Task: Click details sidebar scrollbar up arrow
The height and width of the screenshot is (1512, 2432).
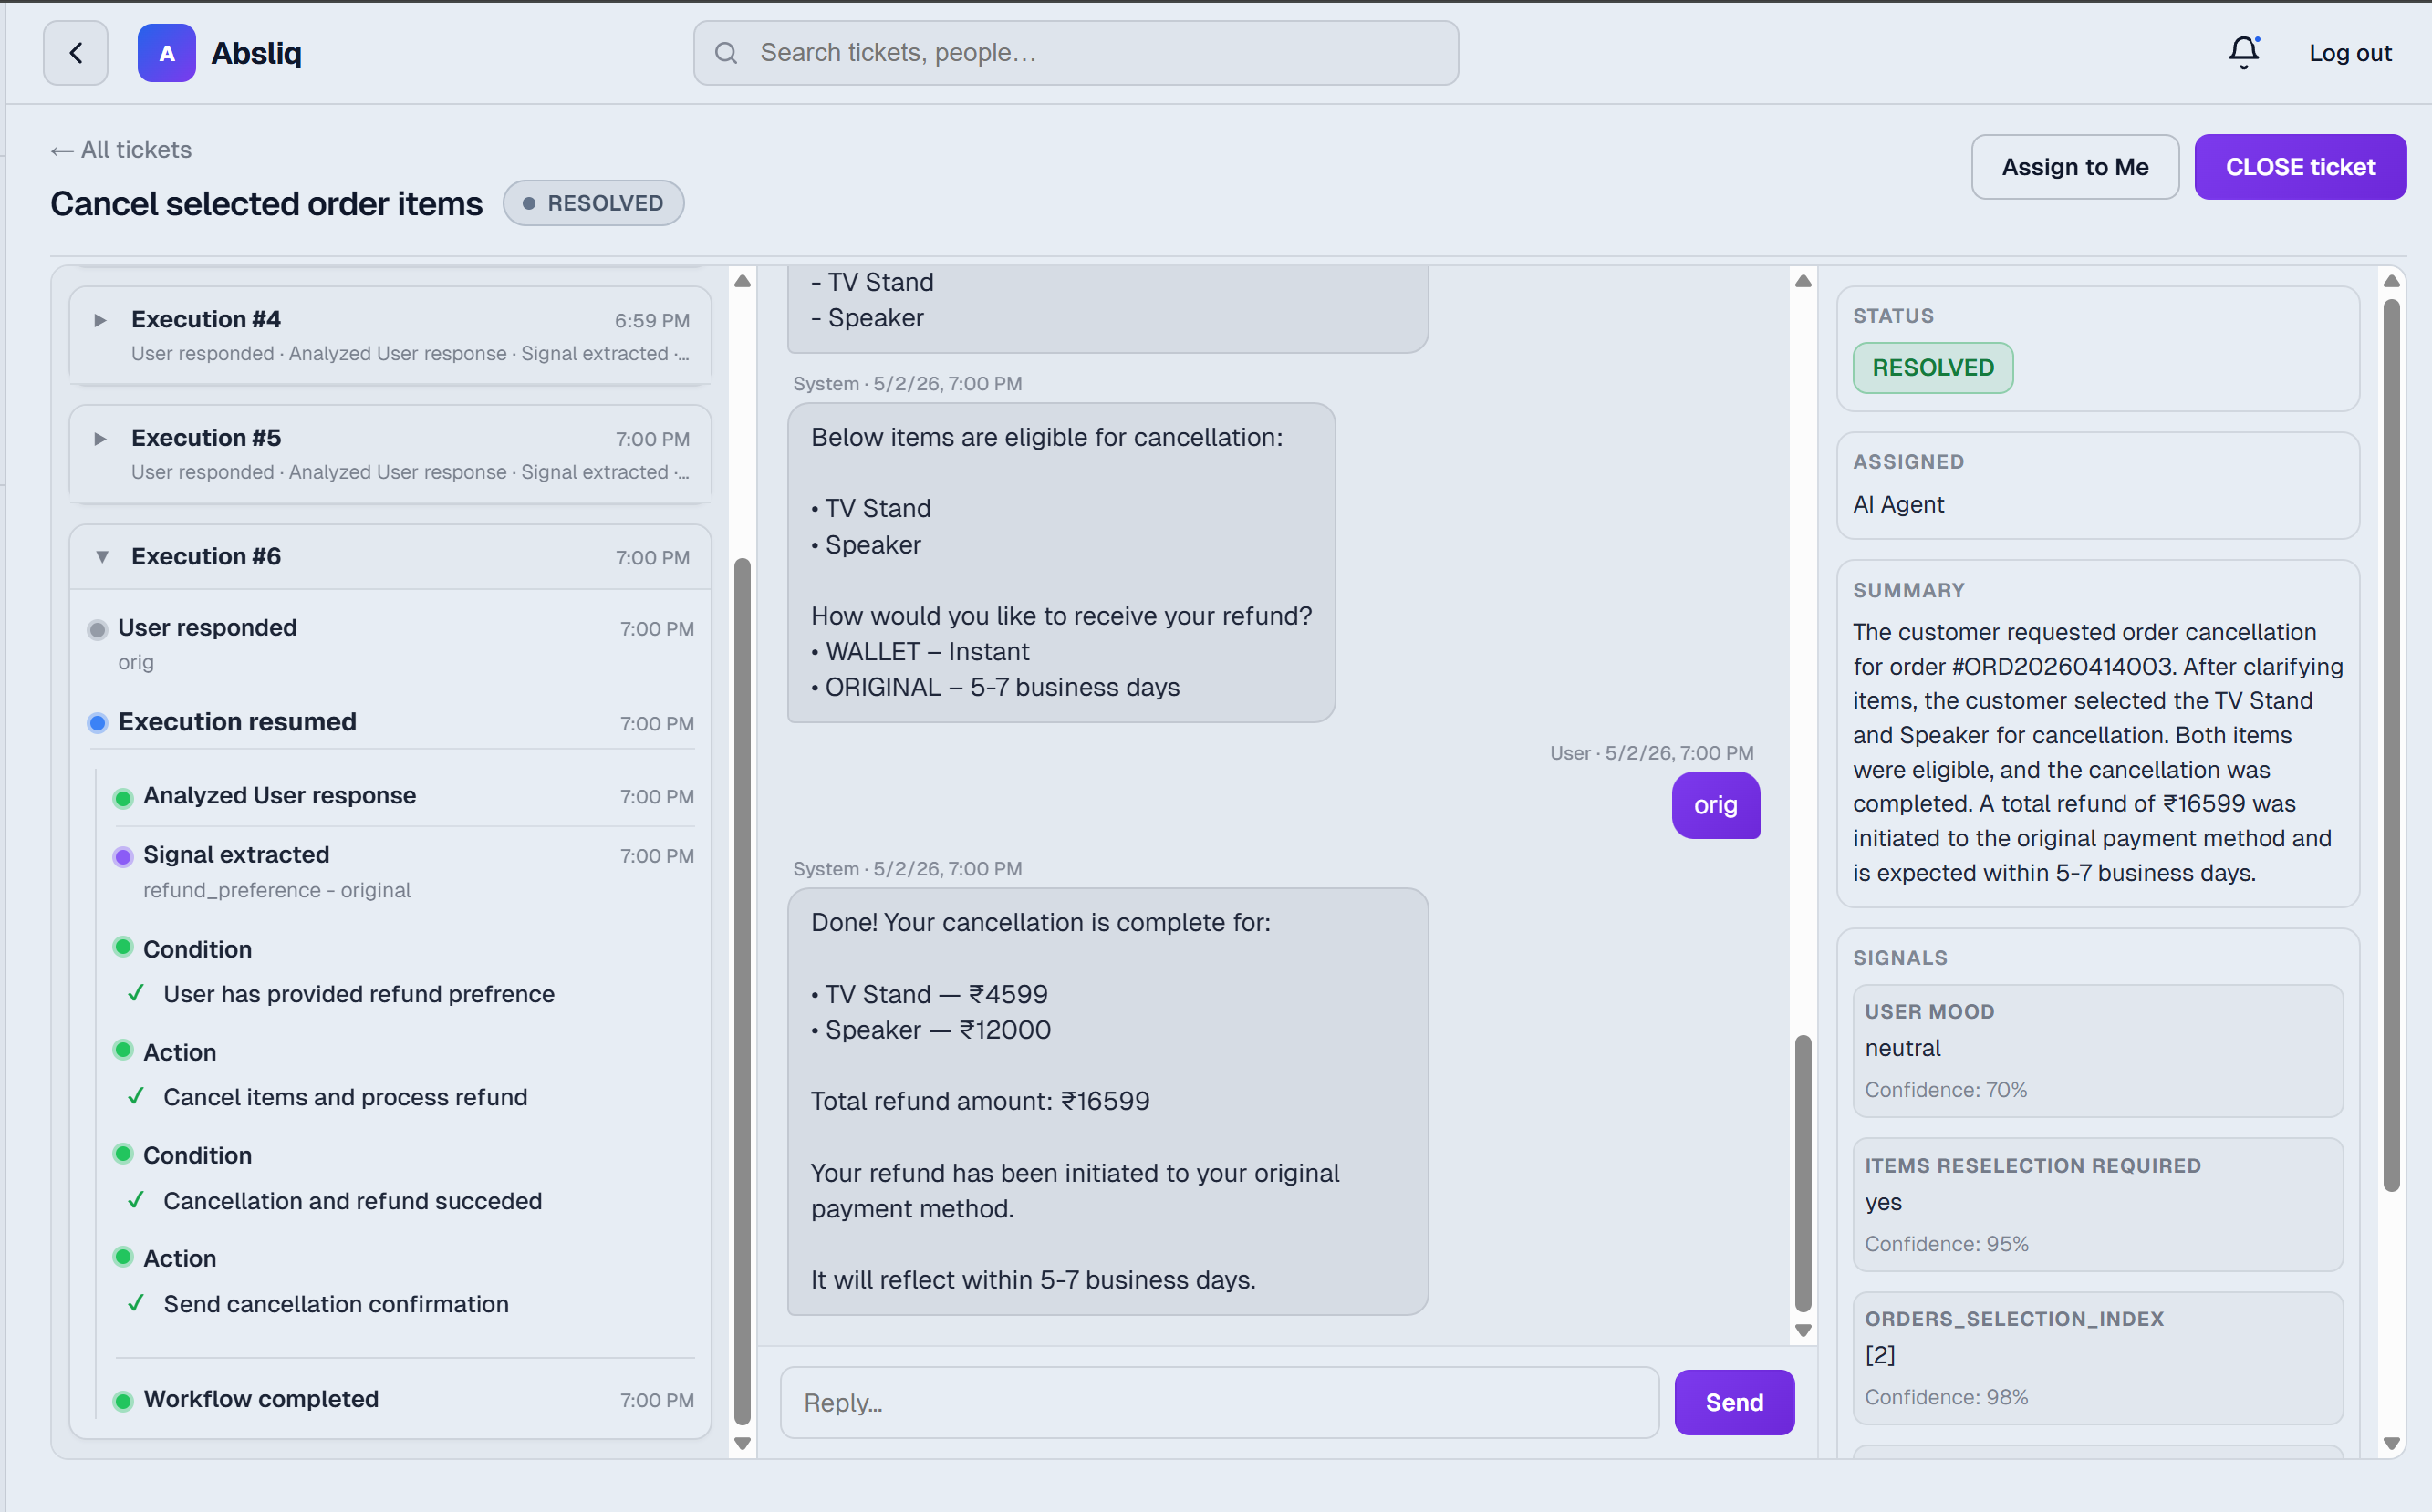Action: 2391,281
